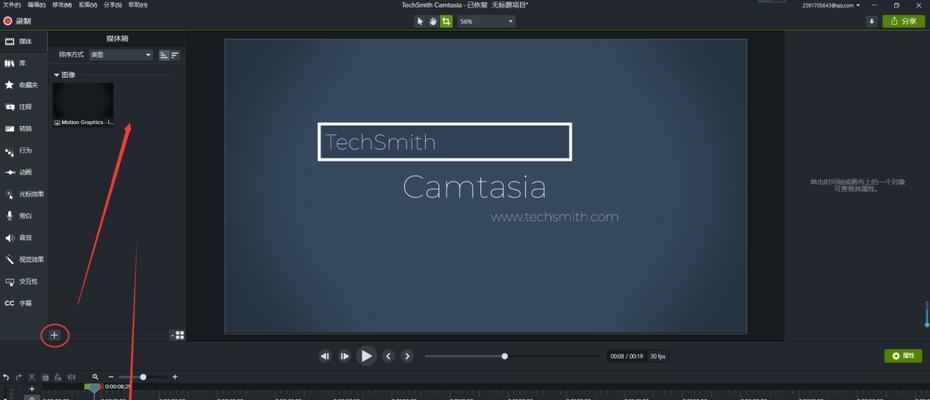Open the 视图 (View) menu

(x=87, y=5)
